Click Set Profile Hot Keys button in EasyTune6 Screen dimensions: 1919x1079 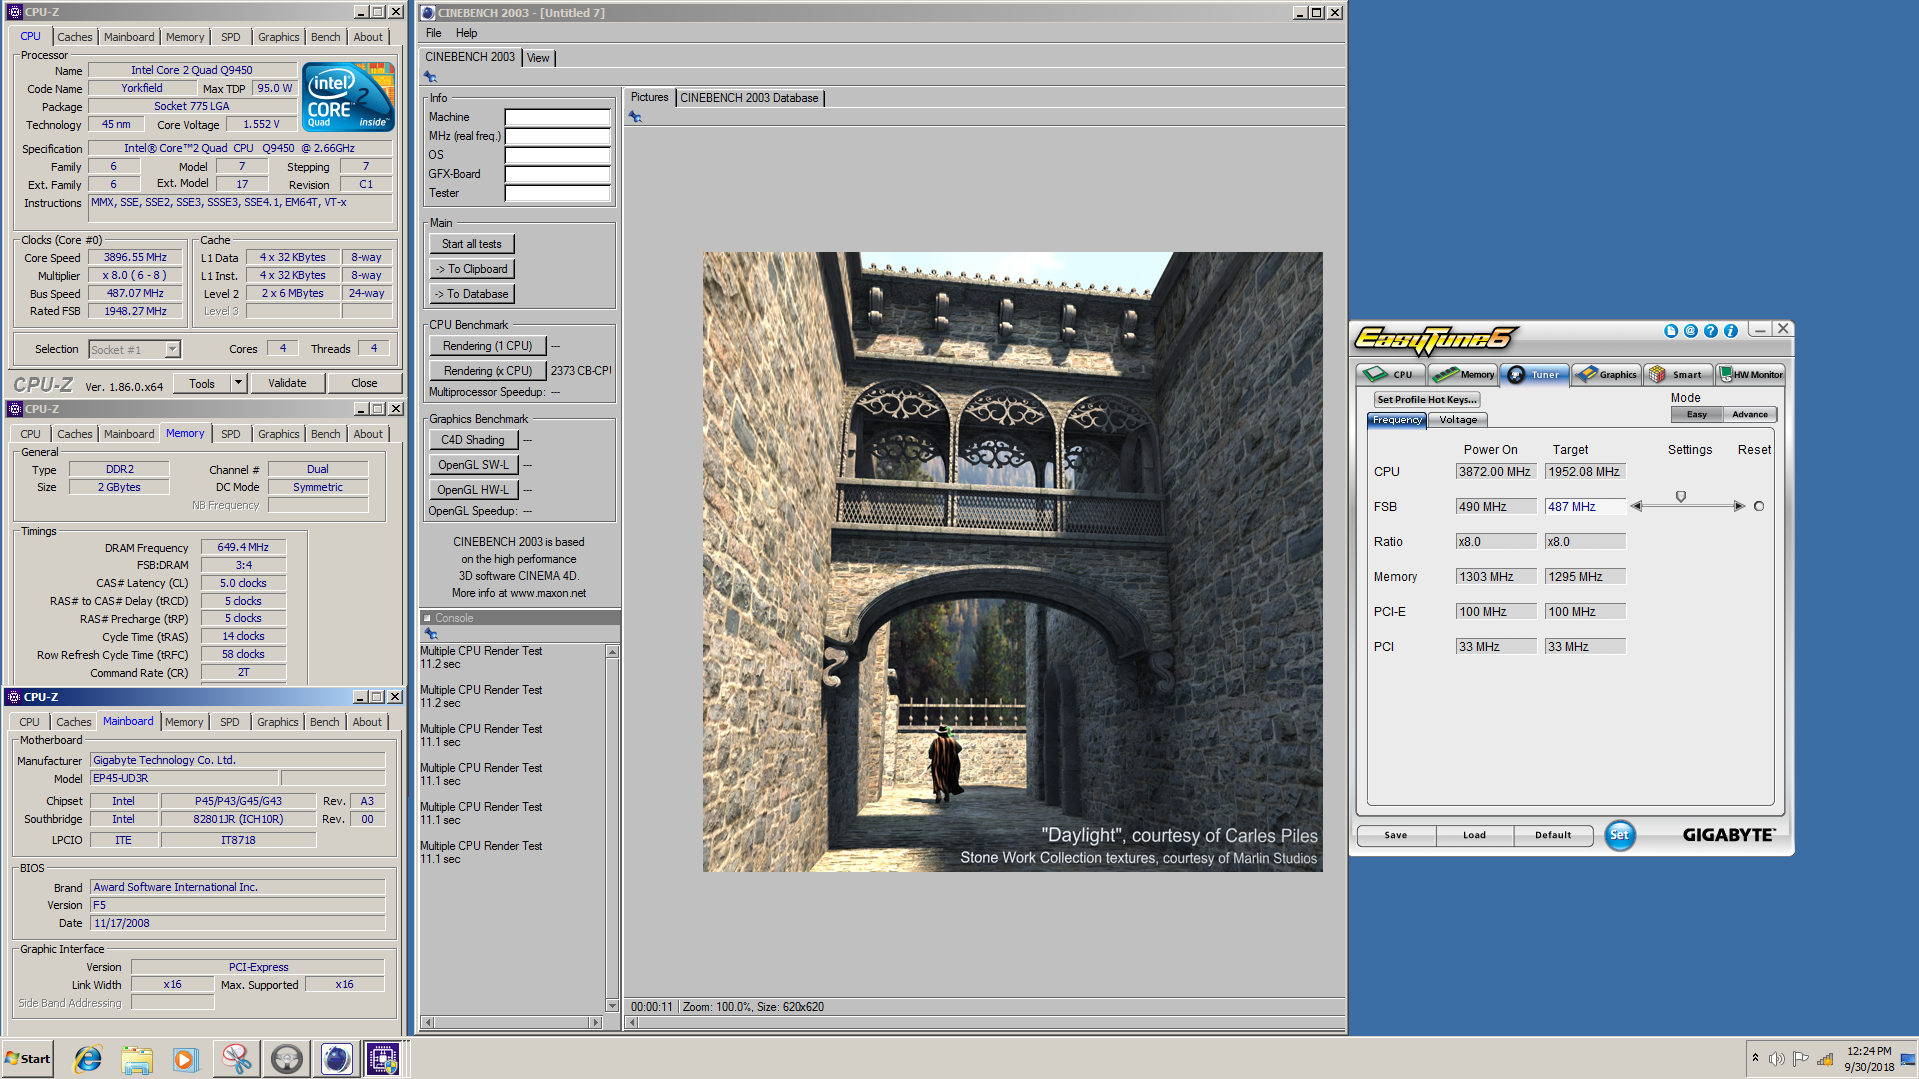1427,399
